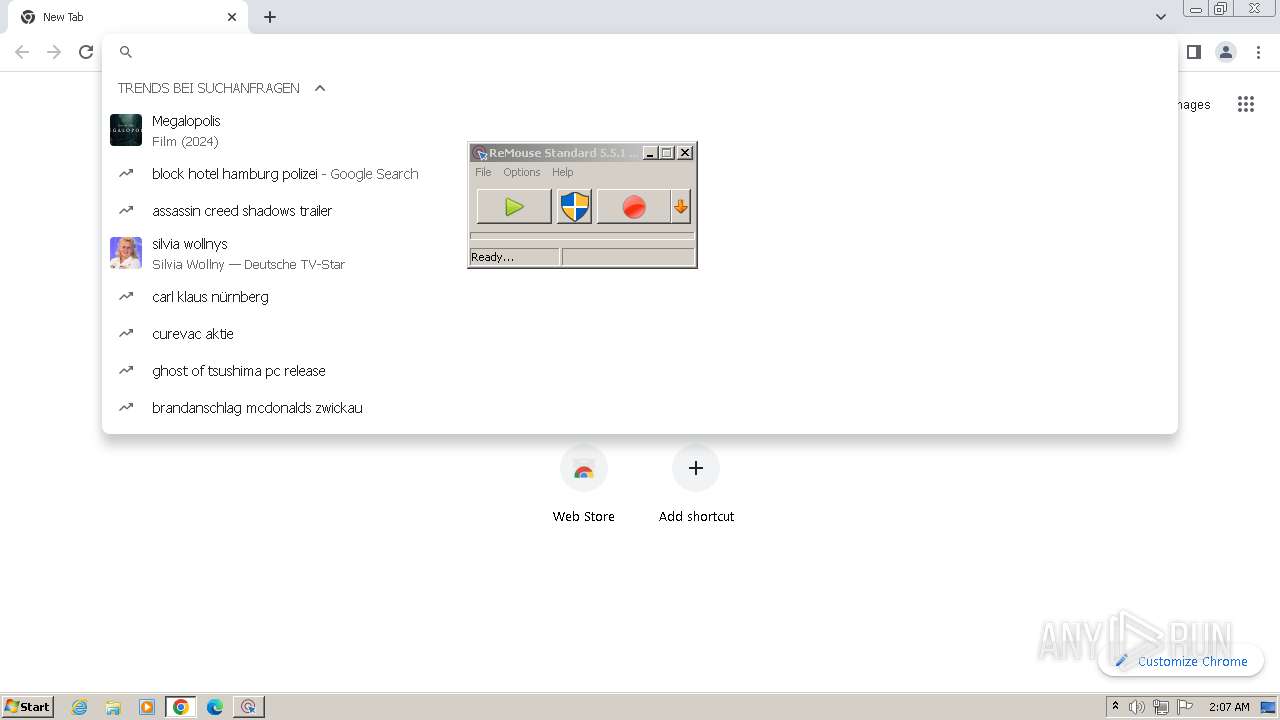The height and width of the screenshot is (720, 1280).
Task: Collapse the Trends bei Suchanfragen section
Action: 320,88
